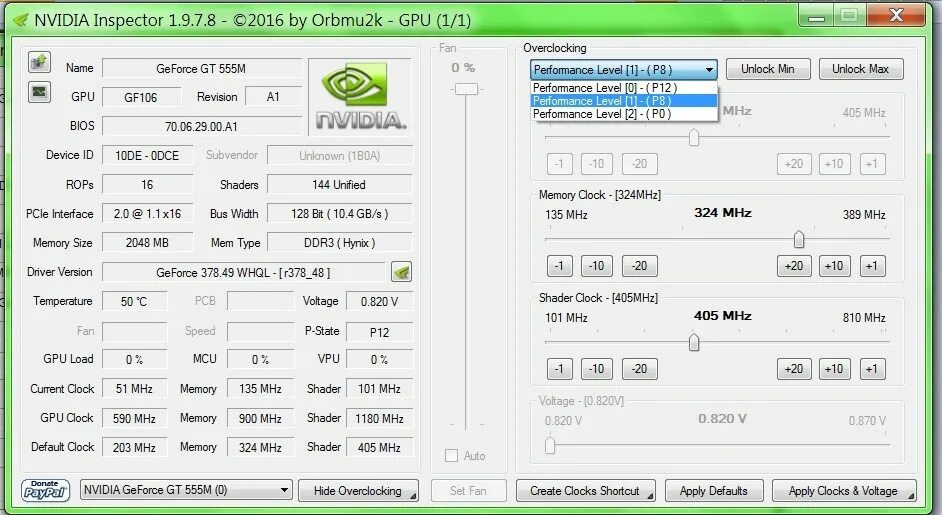Click the Device ID value 10DE - 0DCE
The height and width of the screenshot is (515, 942).
pos(147,156)
